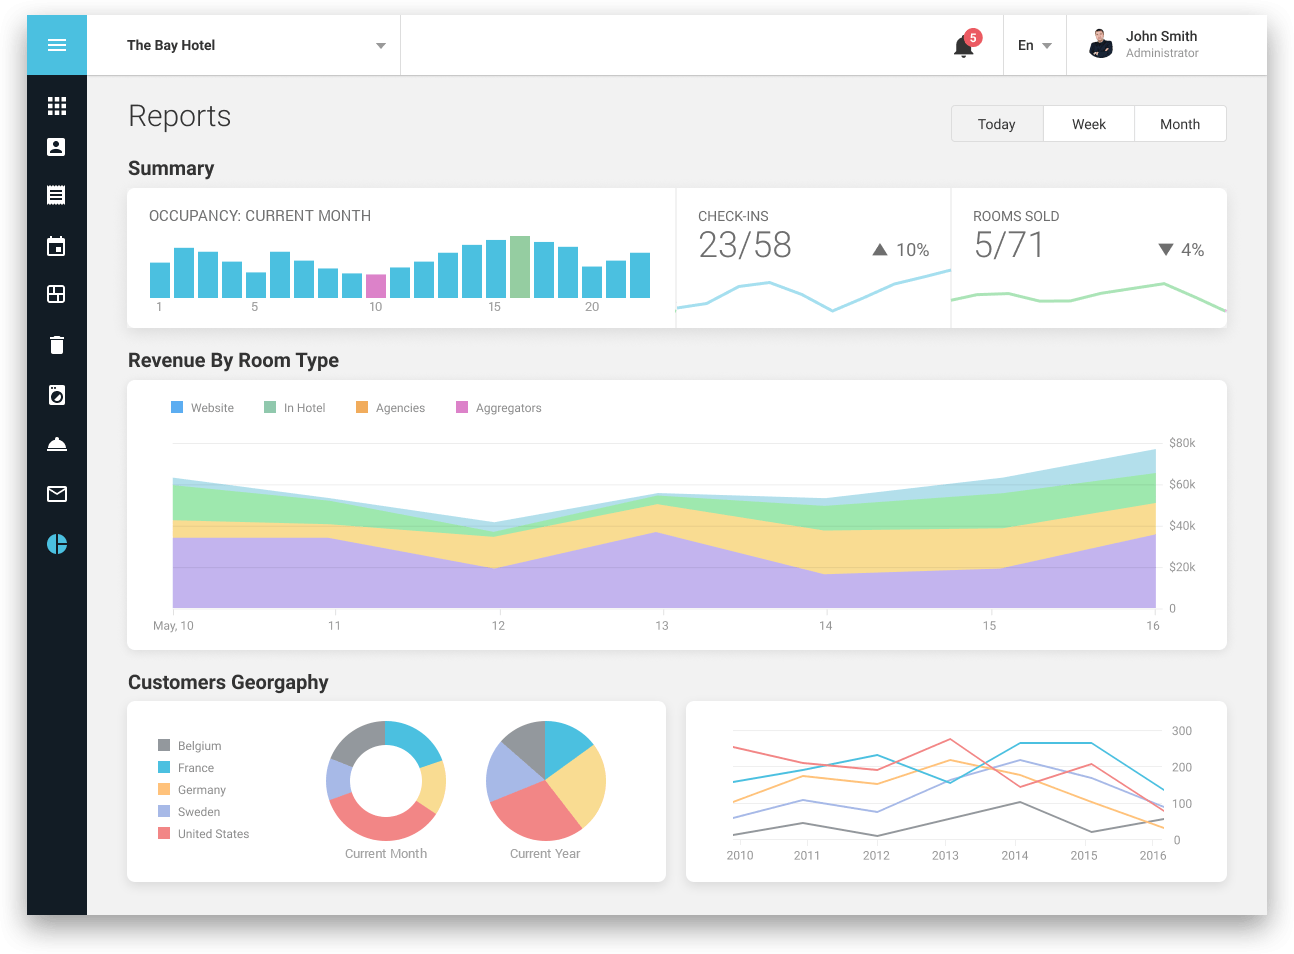Select the room service cloche icon
Viewport: 1294px width, 954px height.
[x=56, y=444]
